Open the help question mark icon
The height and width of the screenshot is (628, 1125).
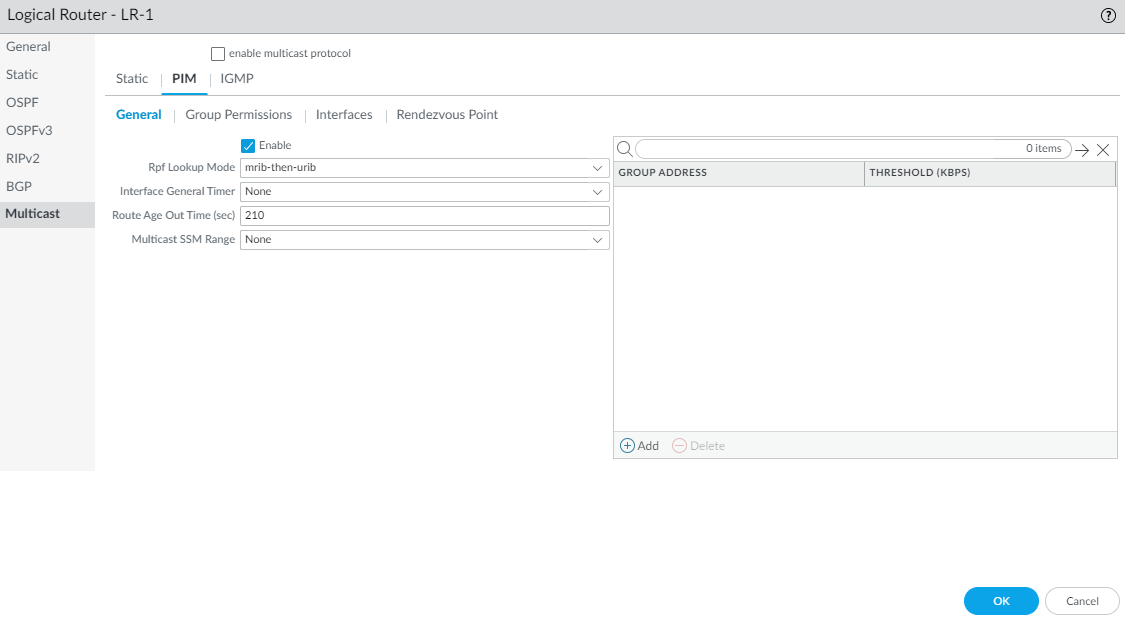click(x=1108, y=16)
